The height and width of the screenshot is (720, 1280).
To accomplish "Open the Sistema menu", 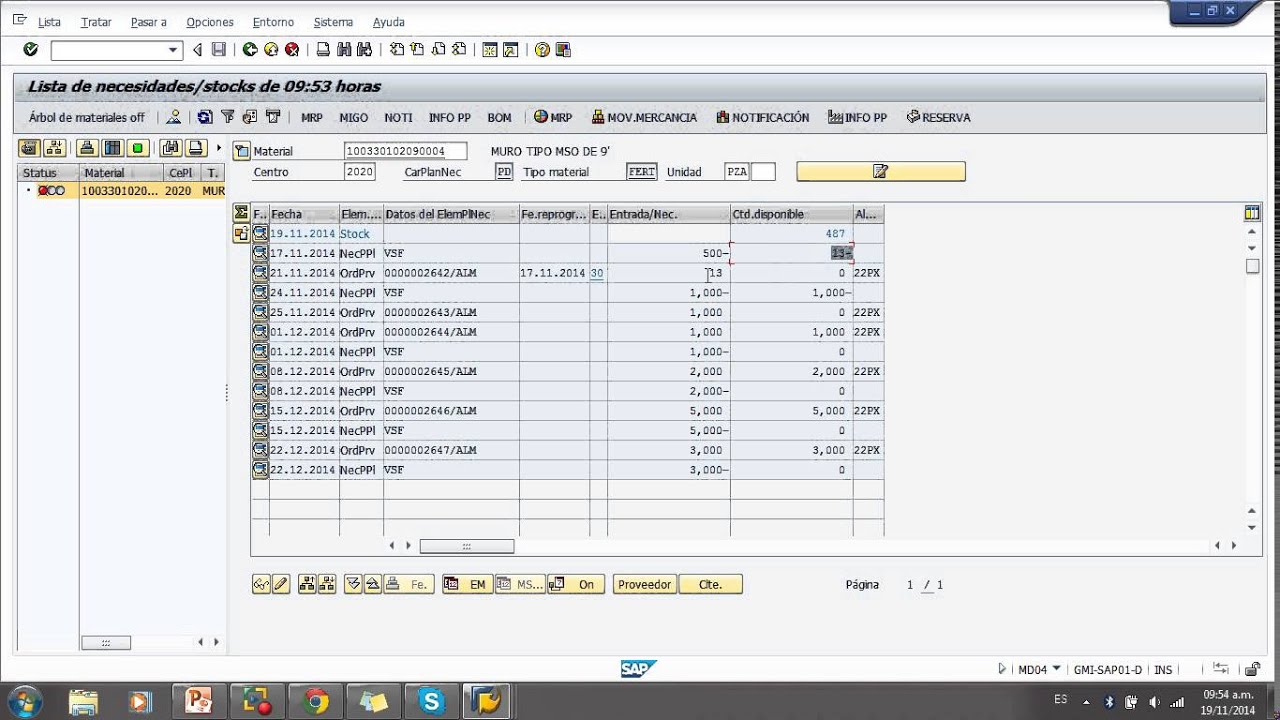I will pyautogui.click(x=333, y=22).
